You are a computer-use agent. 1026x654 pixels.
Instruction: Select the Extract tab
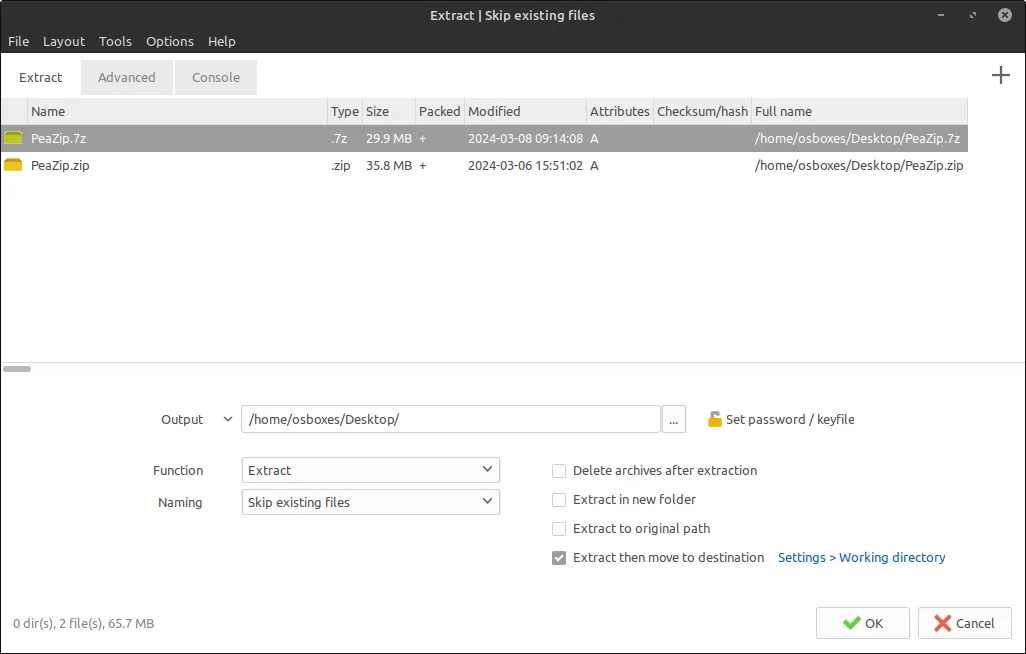click(41, 77)
